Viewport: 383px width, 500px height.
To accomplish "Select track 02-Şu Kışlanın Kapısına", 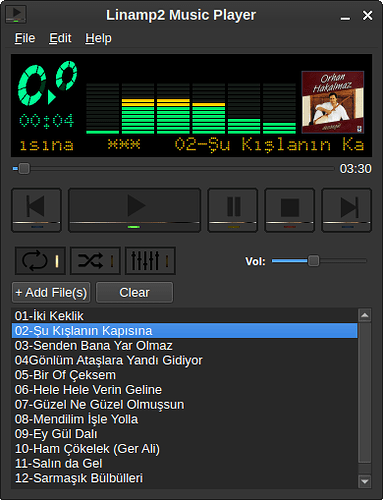I will coord(185,331).
